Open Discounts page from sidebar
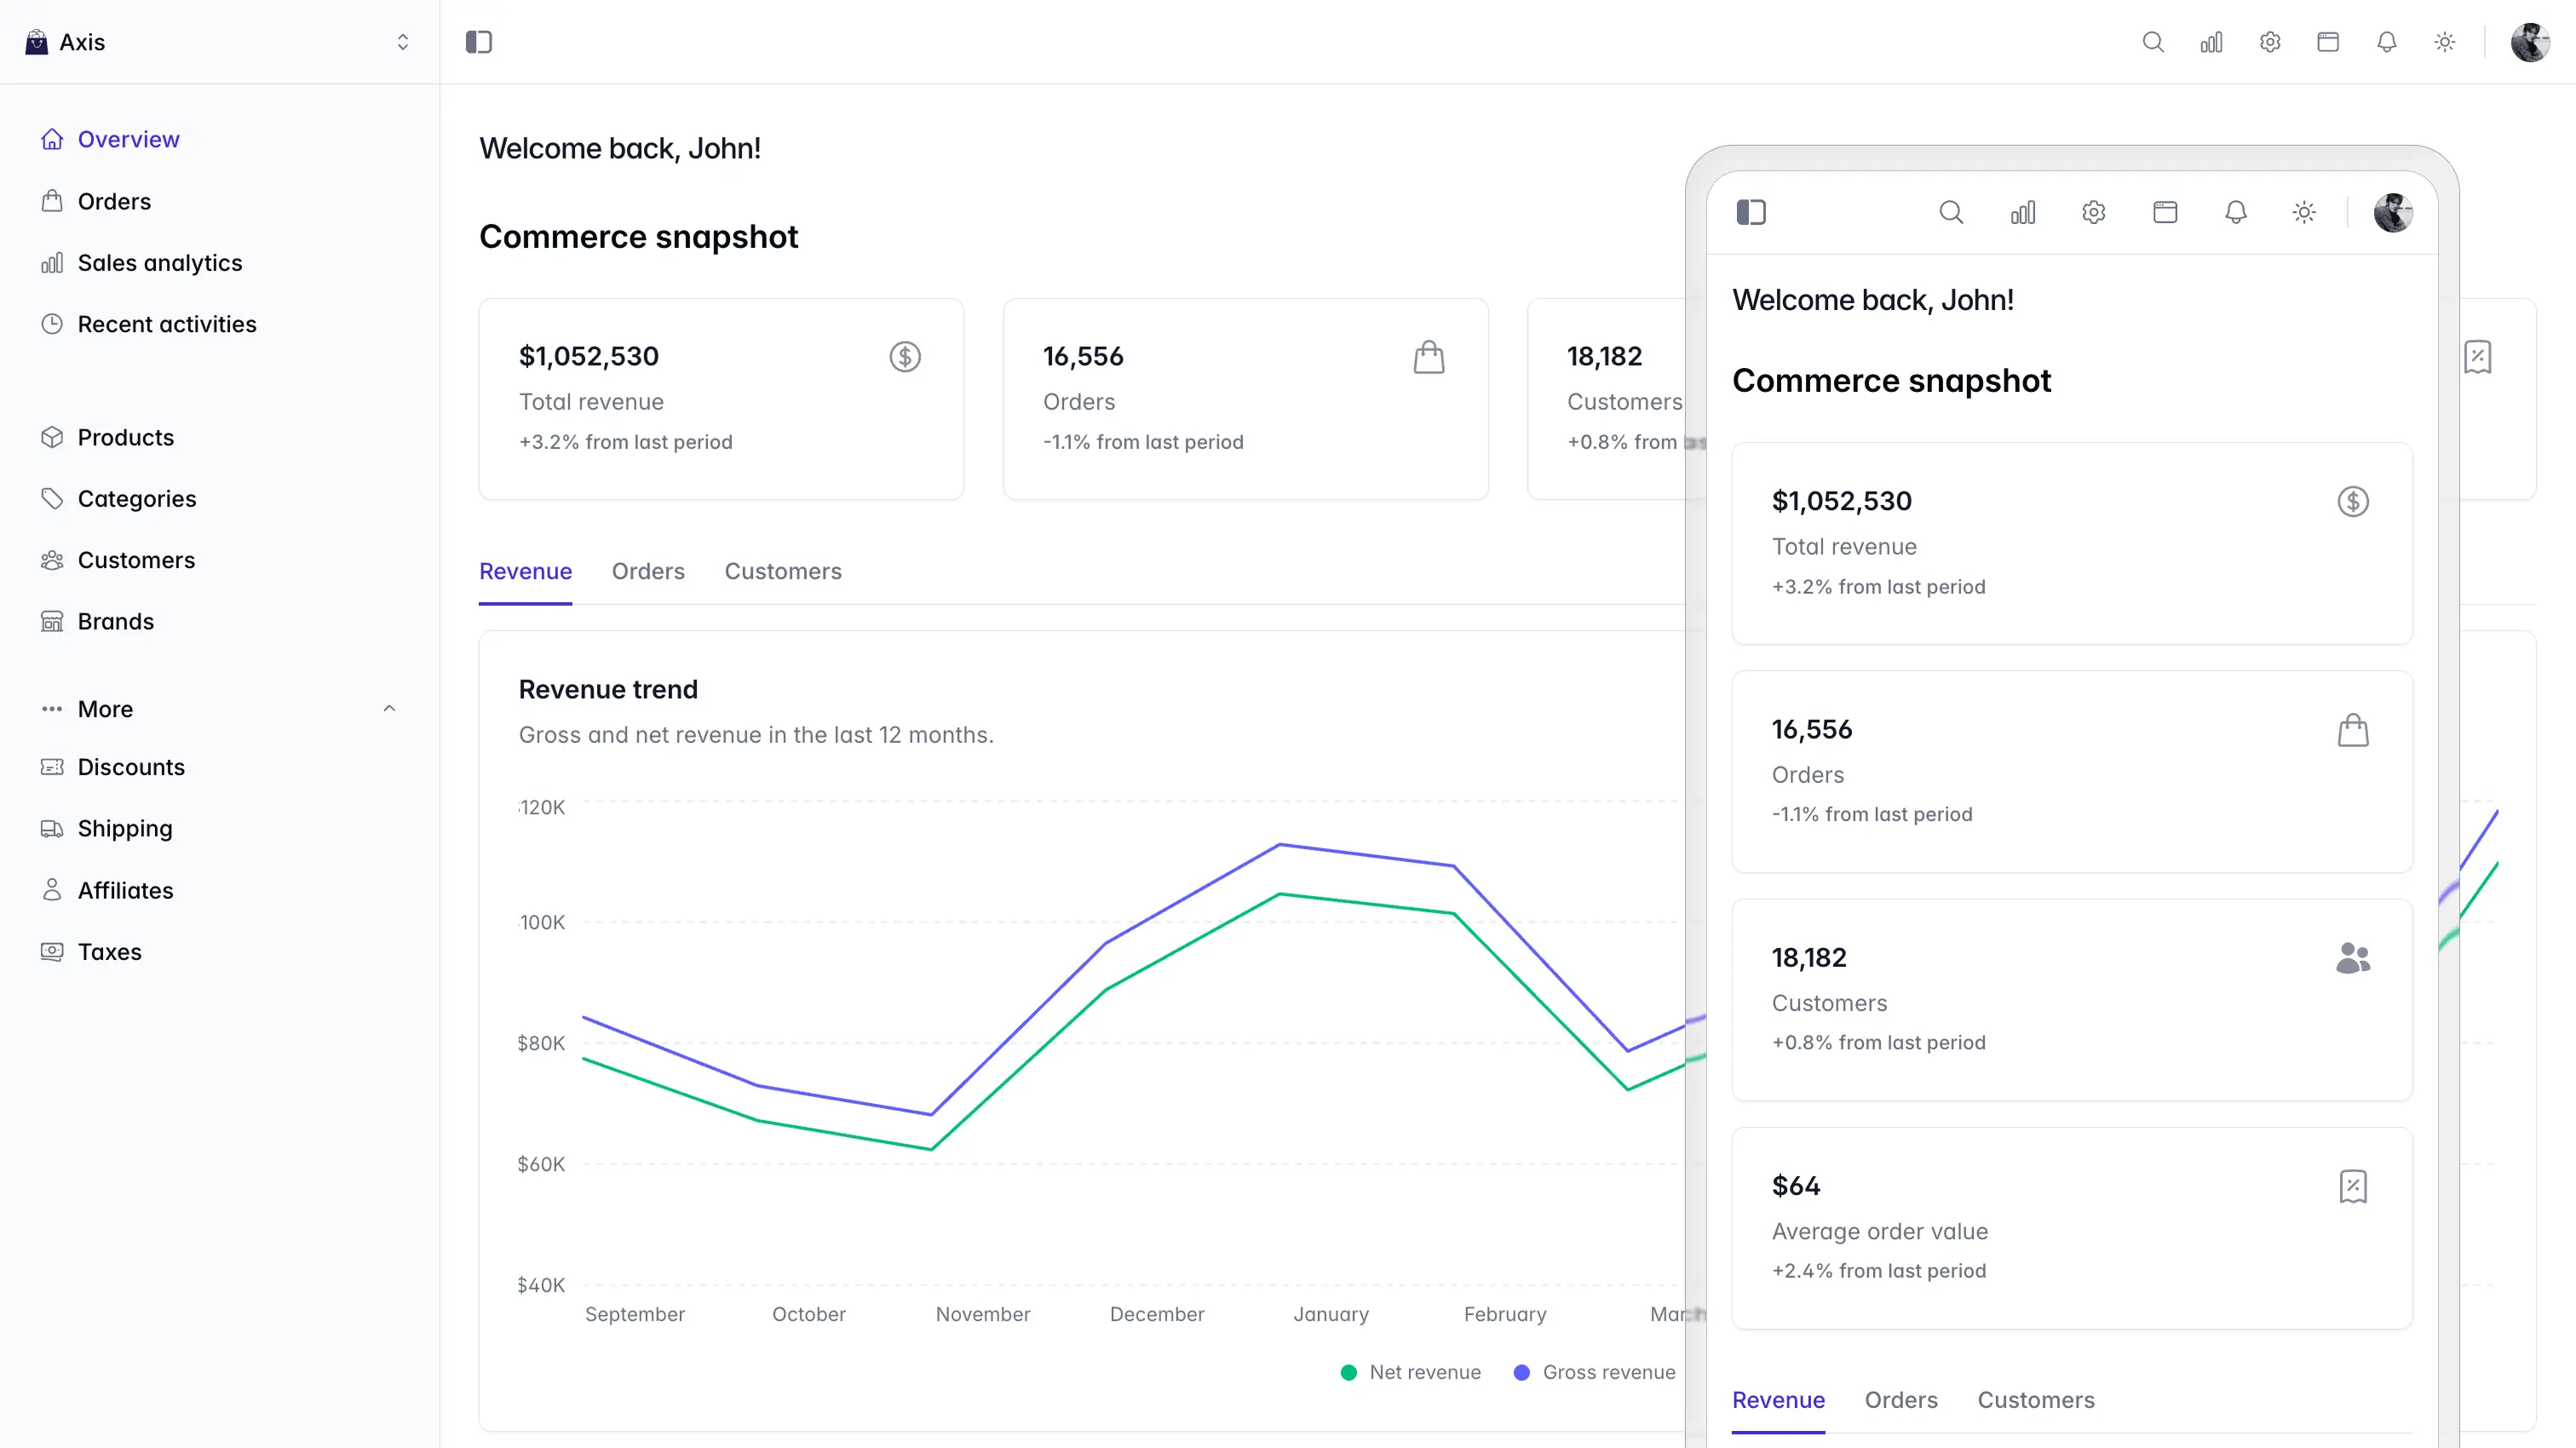This screenshot has width=2576, height=1448. (x=131, y=767)
